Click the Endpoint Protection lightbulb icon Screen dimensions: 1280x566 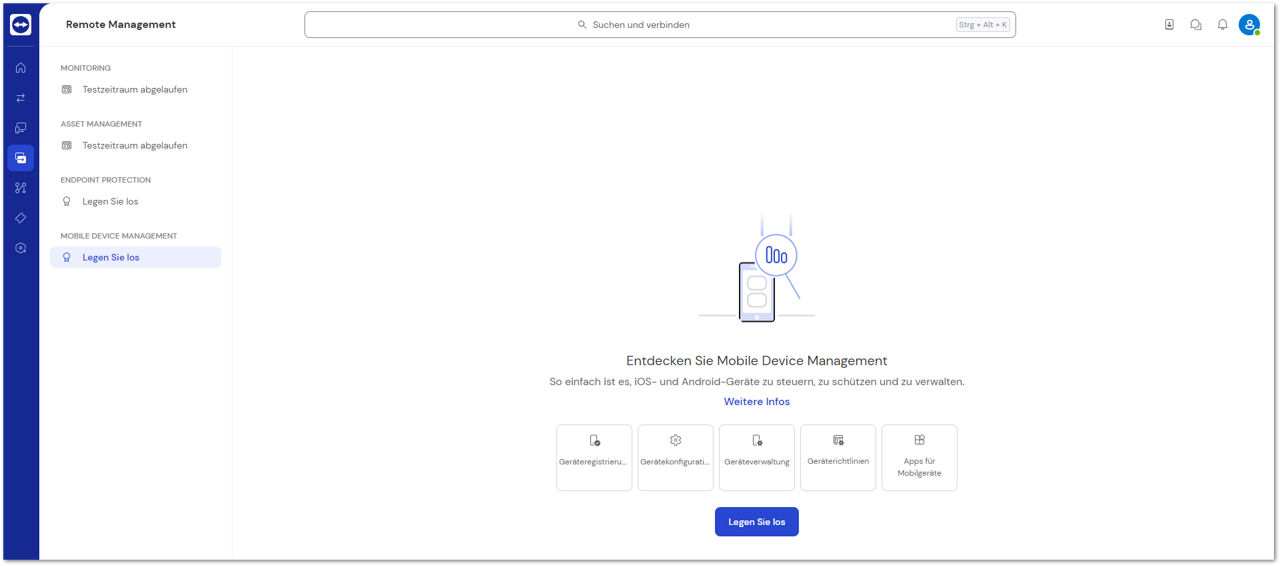coord(67,202)
